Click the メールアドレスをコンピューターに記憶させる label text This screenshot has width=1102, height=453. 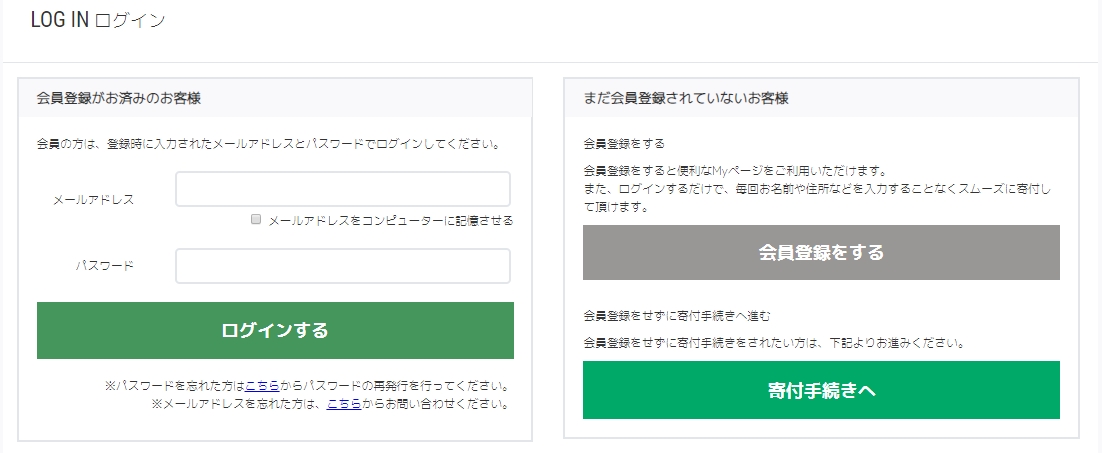tap(391, 220)
